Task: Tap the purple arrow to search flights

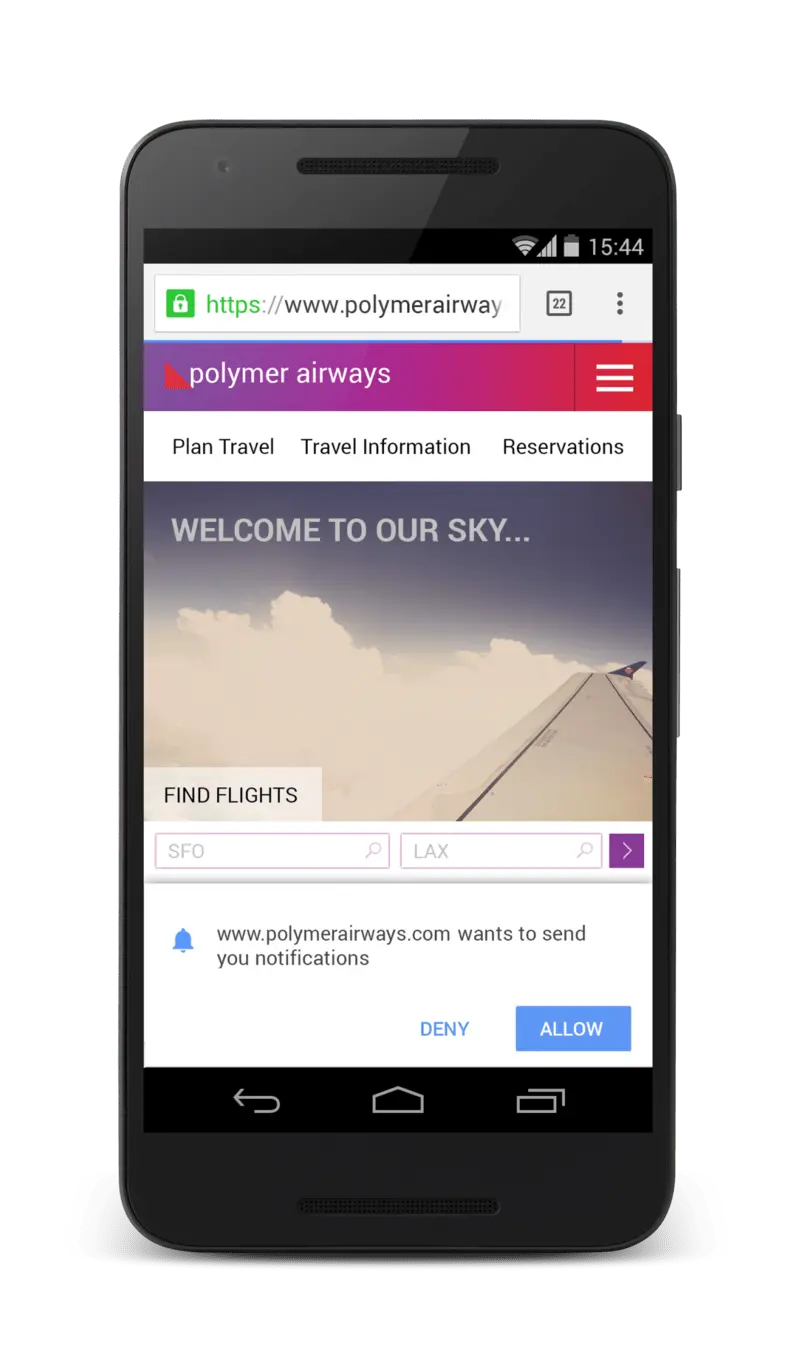Action: point(627,851)
